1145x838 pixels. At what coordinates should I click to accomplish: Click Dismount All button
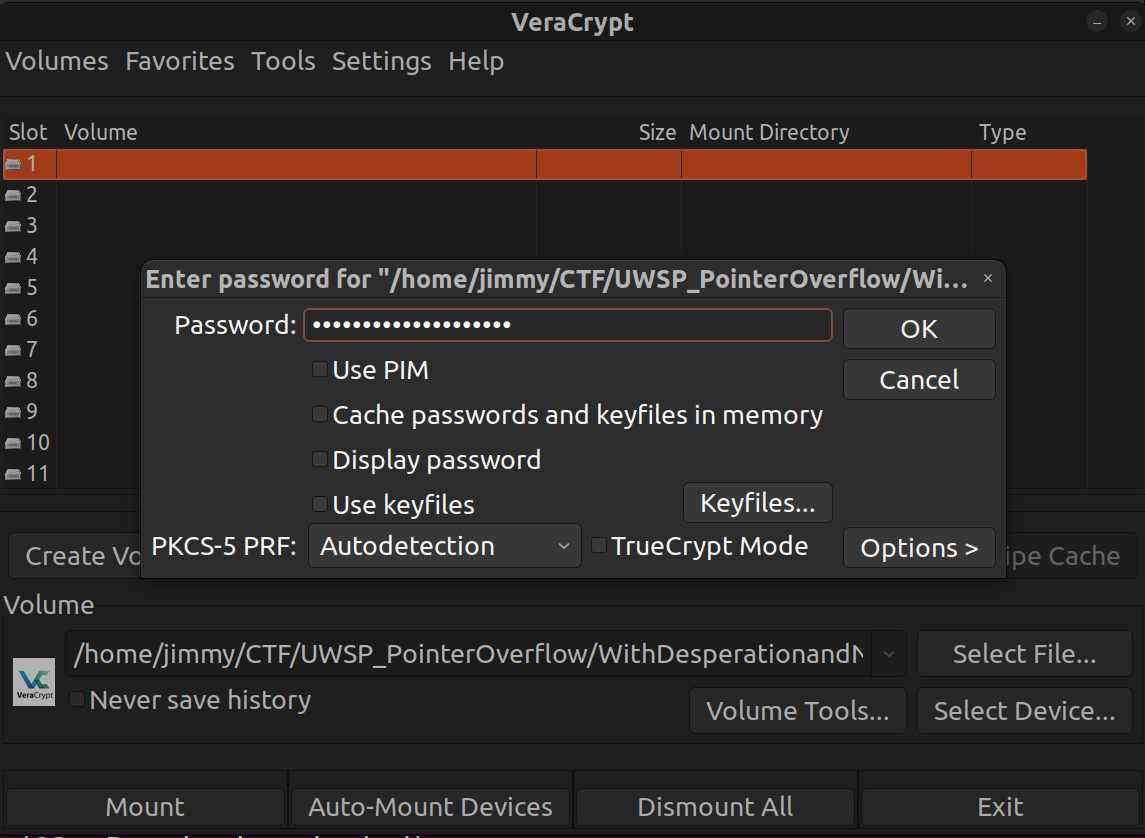point(715,807)
